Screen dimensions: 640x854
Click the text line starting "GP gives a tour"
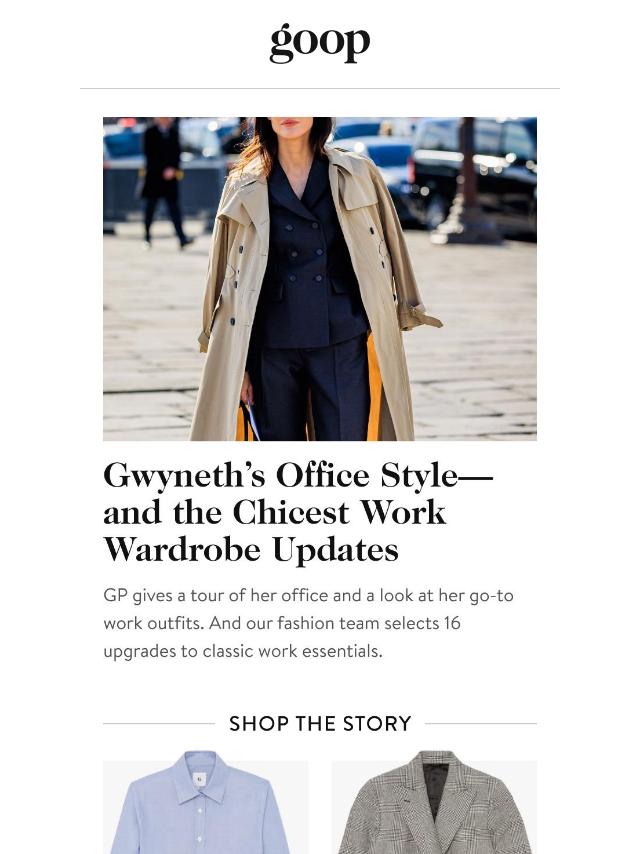click(x=308, y=595)
